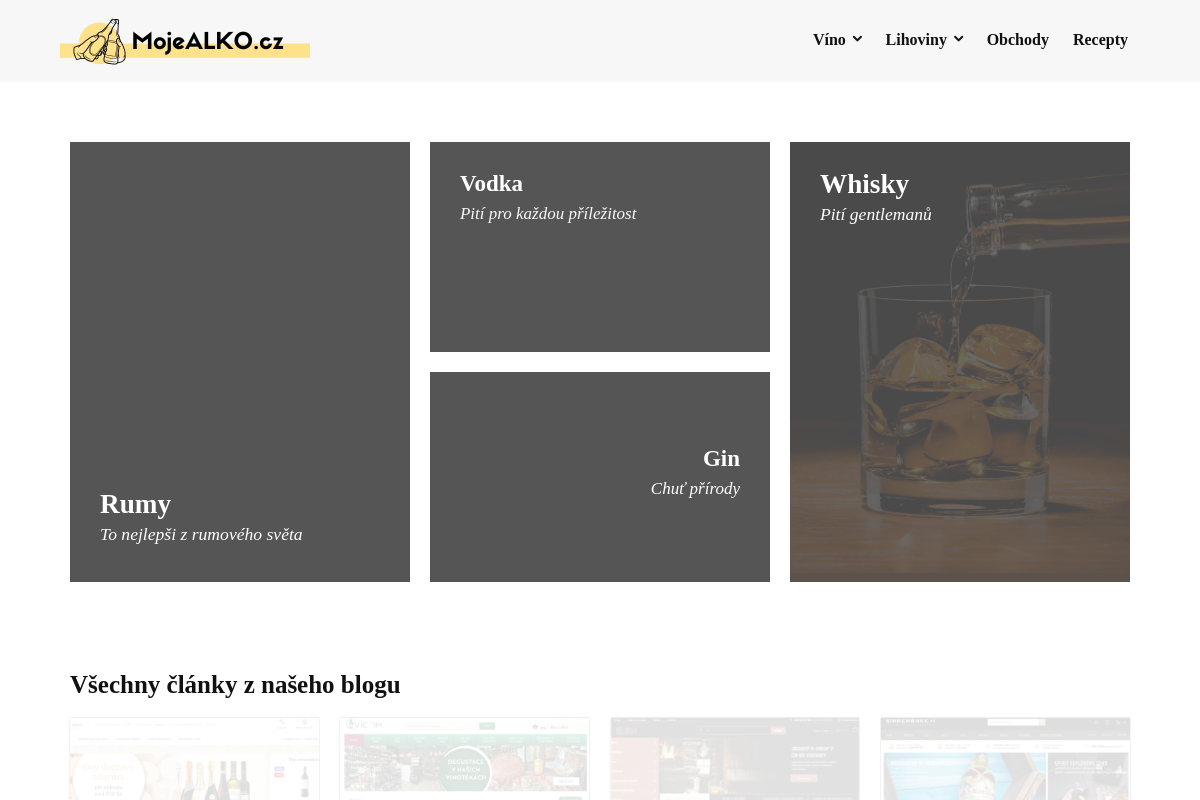This screenshot has width=1200, height=800.
Task: Open the Lihoviny menu item
Action: point(916,40)
